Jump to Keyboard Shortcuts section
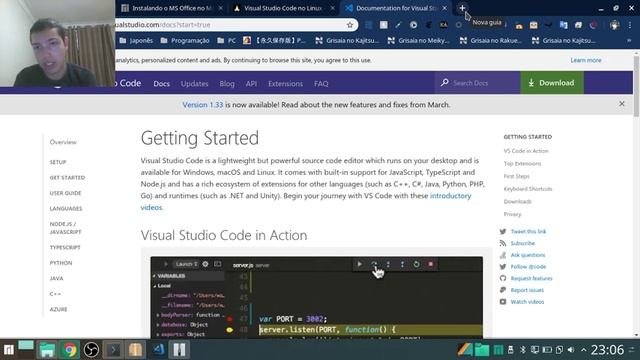Viewport: 640px width, 360px height. (x=528, y=189)
